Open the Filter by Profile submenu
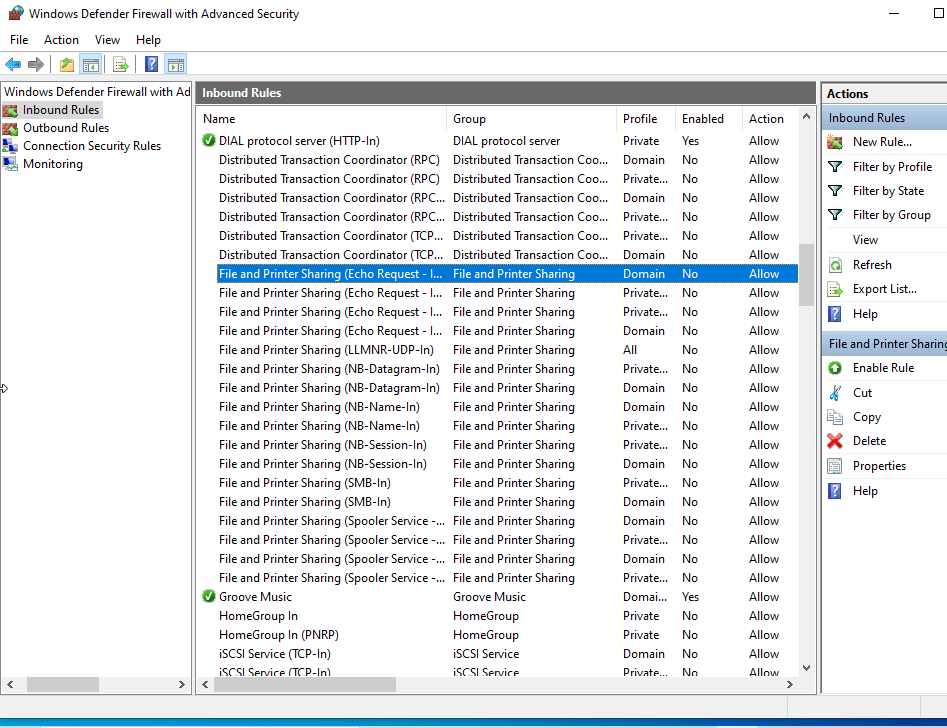947x728 pixels. click(891, 167)
